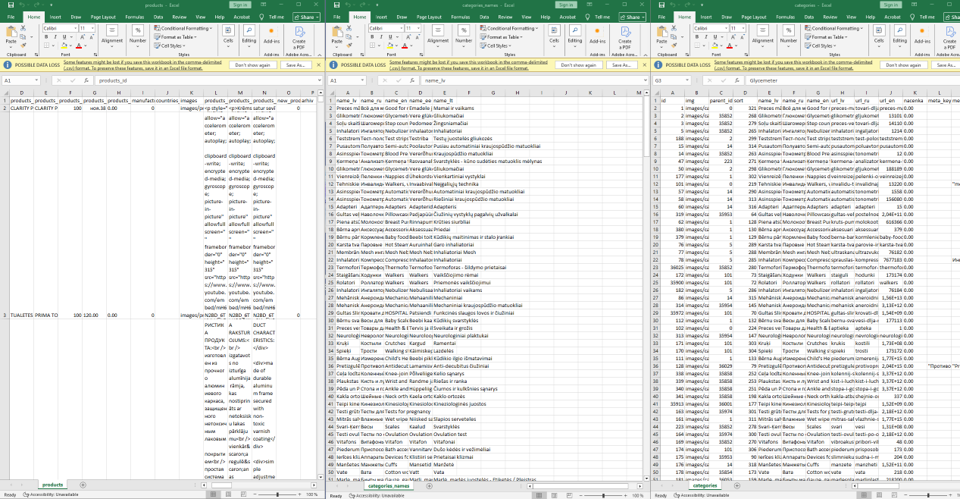Open Formulas tab in categories_names window
960x499 pixels.
460,17
